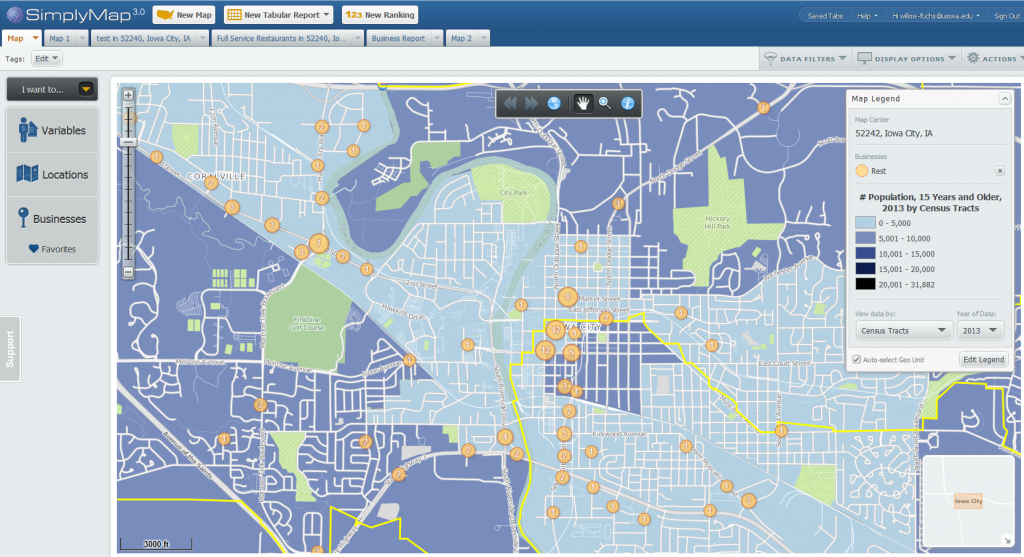Screen dimensions: 1024x557
Task: Open the user account menu
Action: click(935, 16)
